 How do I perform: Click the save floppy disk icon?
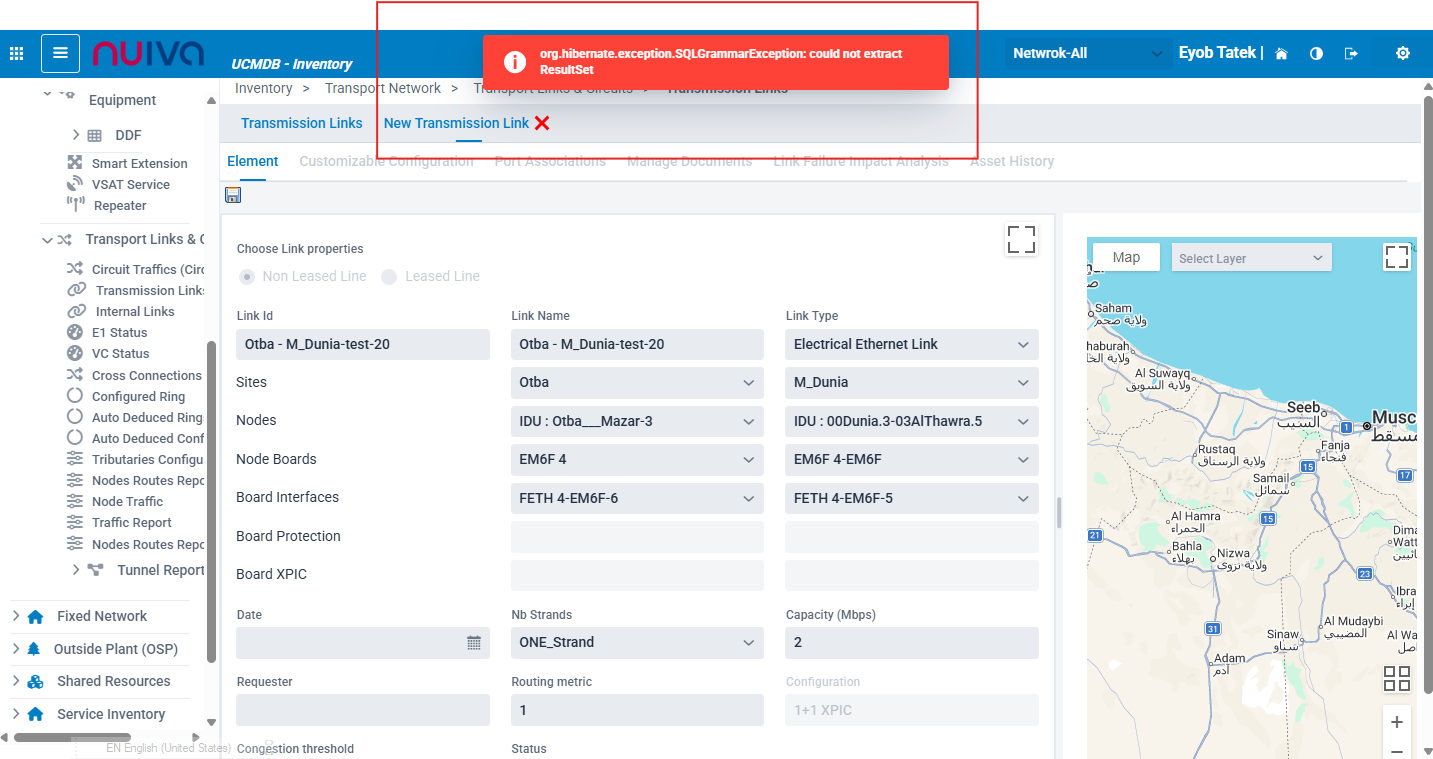point(233,195)
